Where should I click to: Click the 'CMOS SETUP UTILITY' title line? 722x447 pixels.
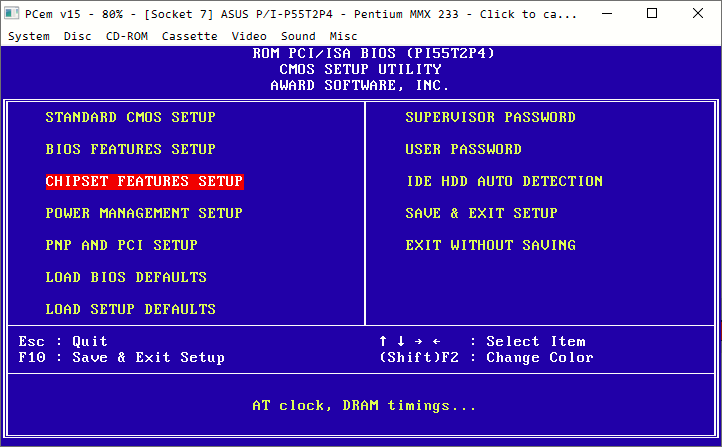pyautogui.click(x=360, y=69)
